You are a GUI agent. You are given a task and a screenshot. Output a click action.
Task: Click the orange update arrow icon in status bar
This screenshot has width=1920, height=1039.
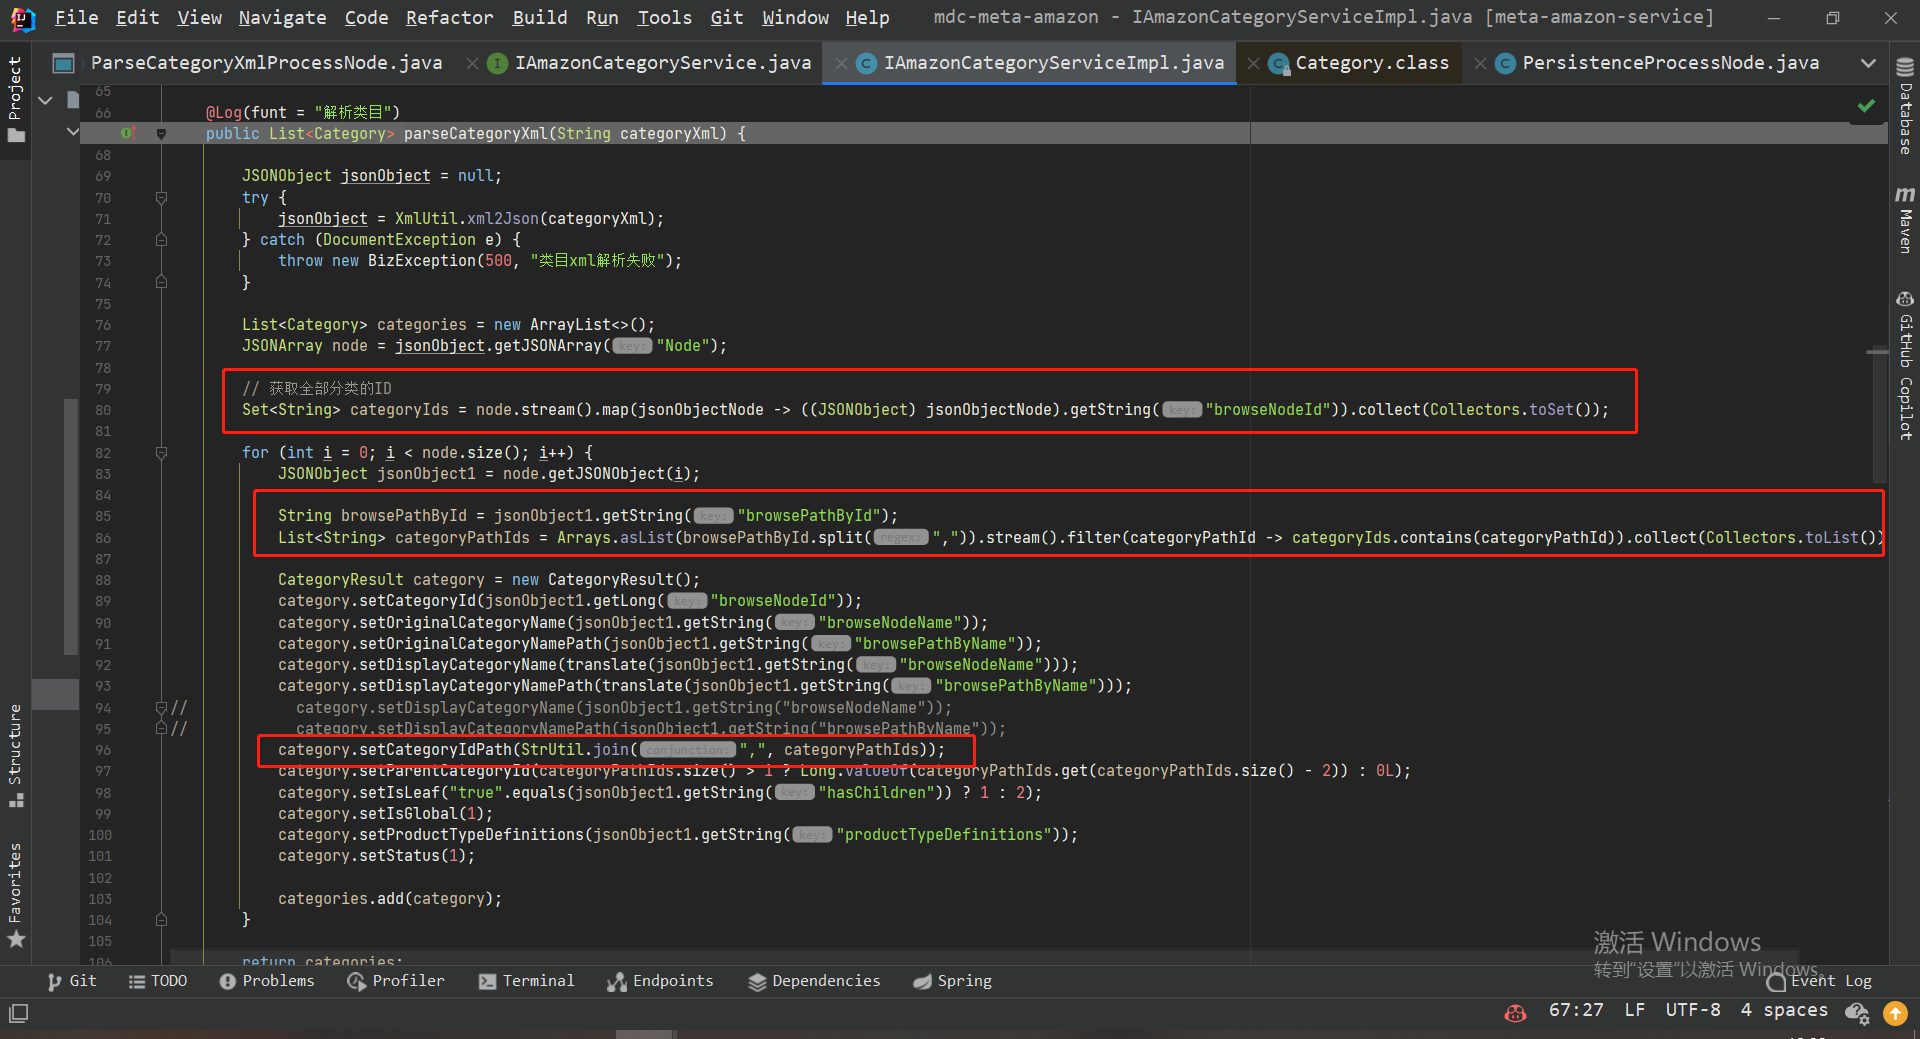1895,1012
